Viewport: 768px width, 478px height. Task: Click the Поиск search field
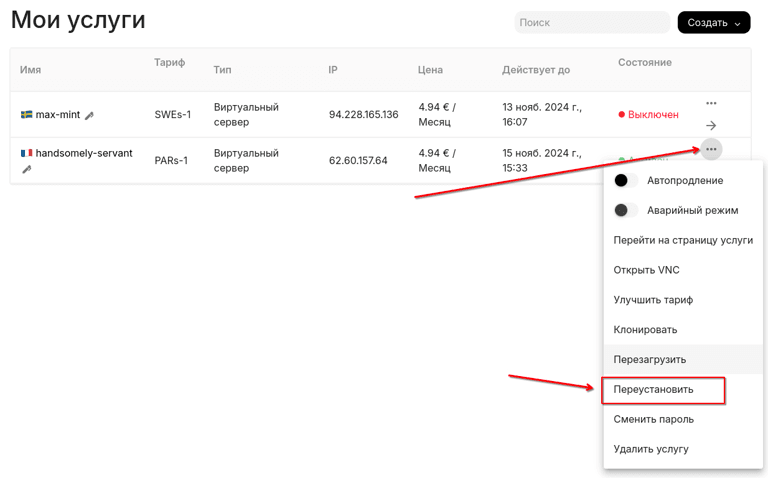591,23
